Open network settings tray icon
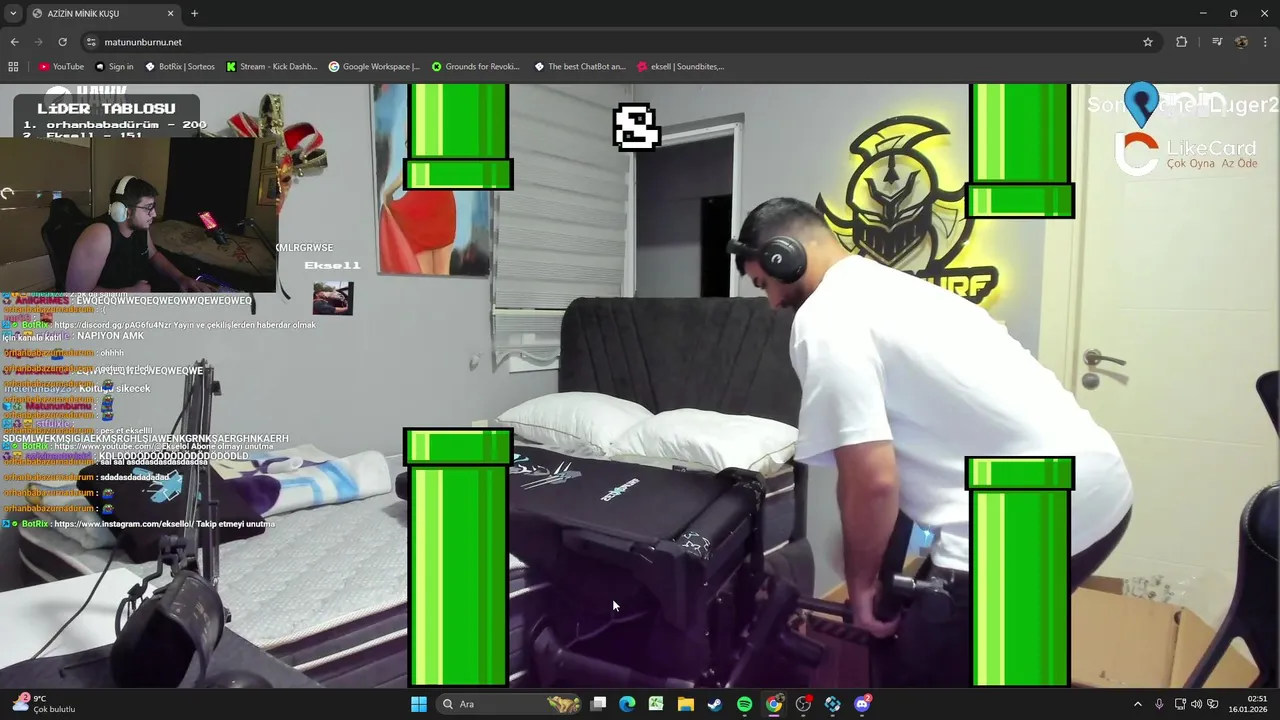1280x720 pixels. tap(1180, 704)
